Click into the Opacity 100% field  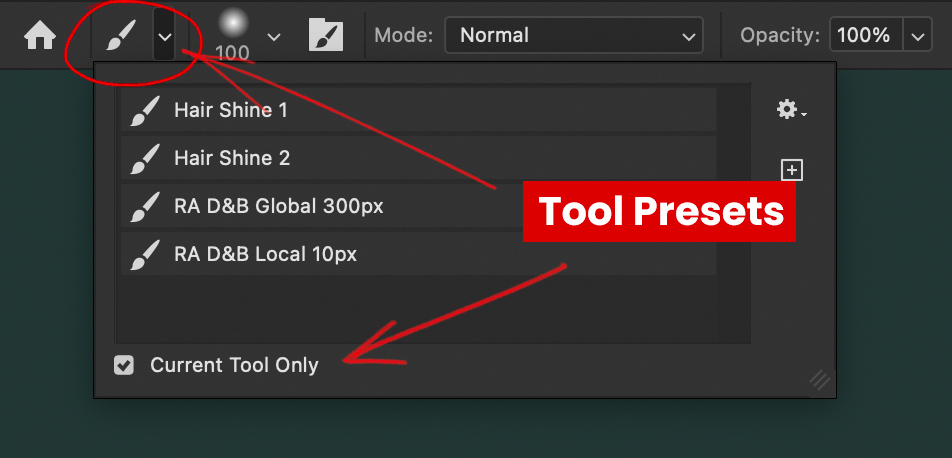[x=866, y=35]
